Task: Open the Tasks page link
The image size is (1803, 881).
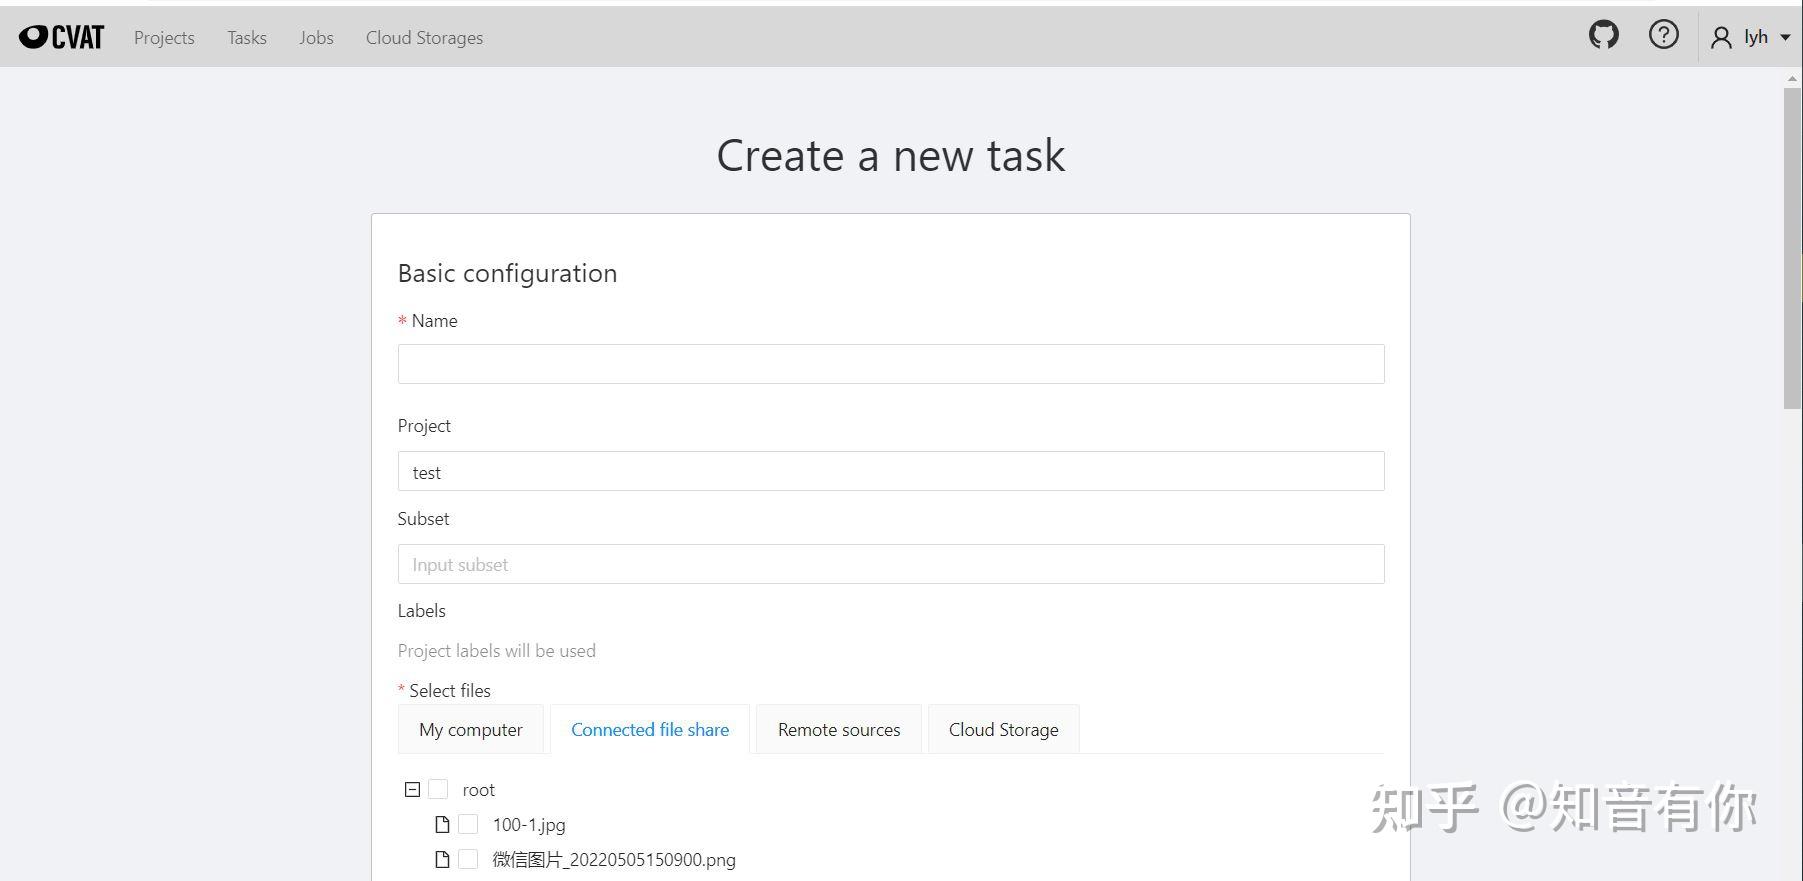Action: 247,38
